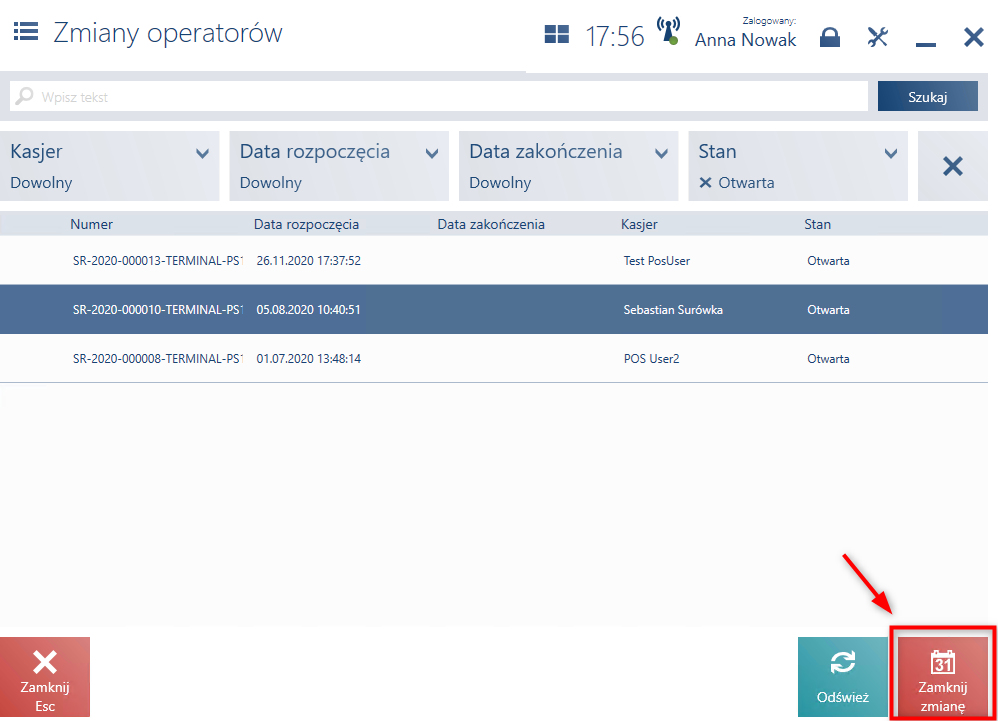Click Otwarta status of POS User2 row

pos(828,359)
